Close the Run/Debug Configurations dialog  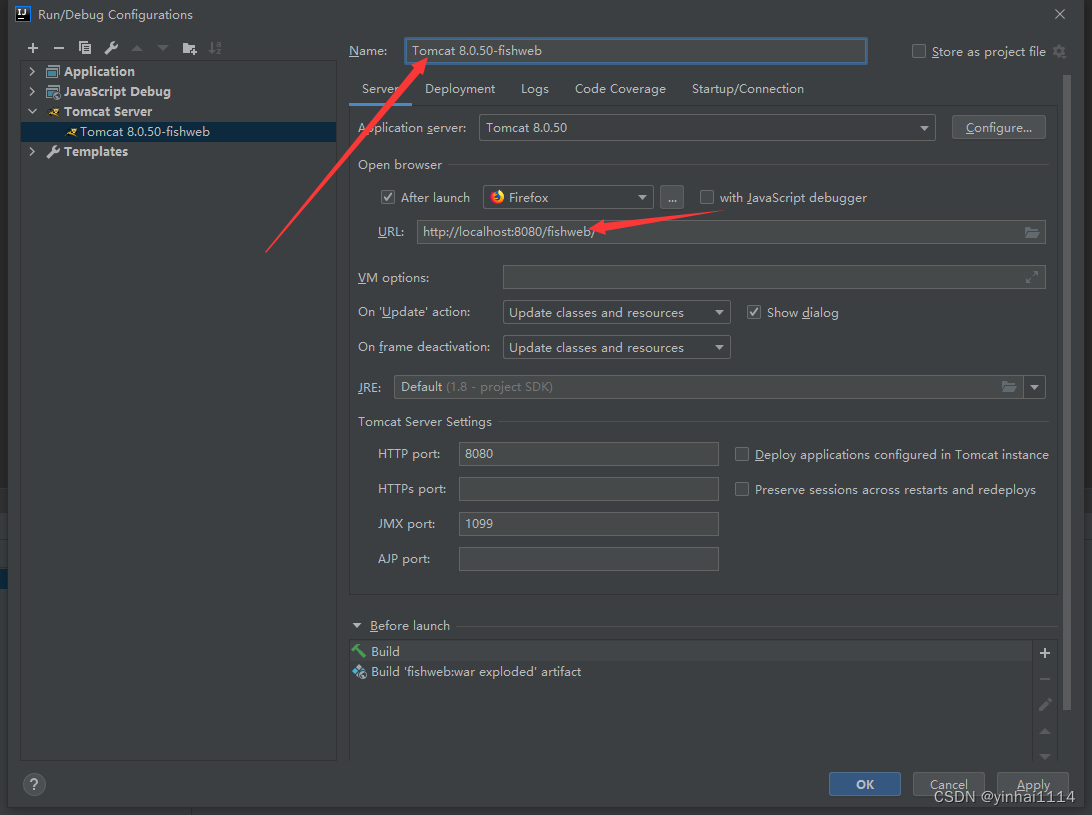click(1060, 14)
